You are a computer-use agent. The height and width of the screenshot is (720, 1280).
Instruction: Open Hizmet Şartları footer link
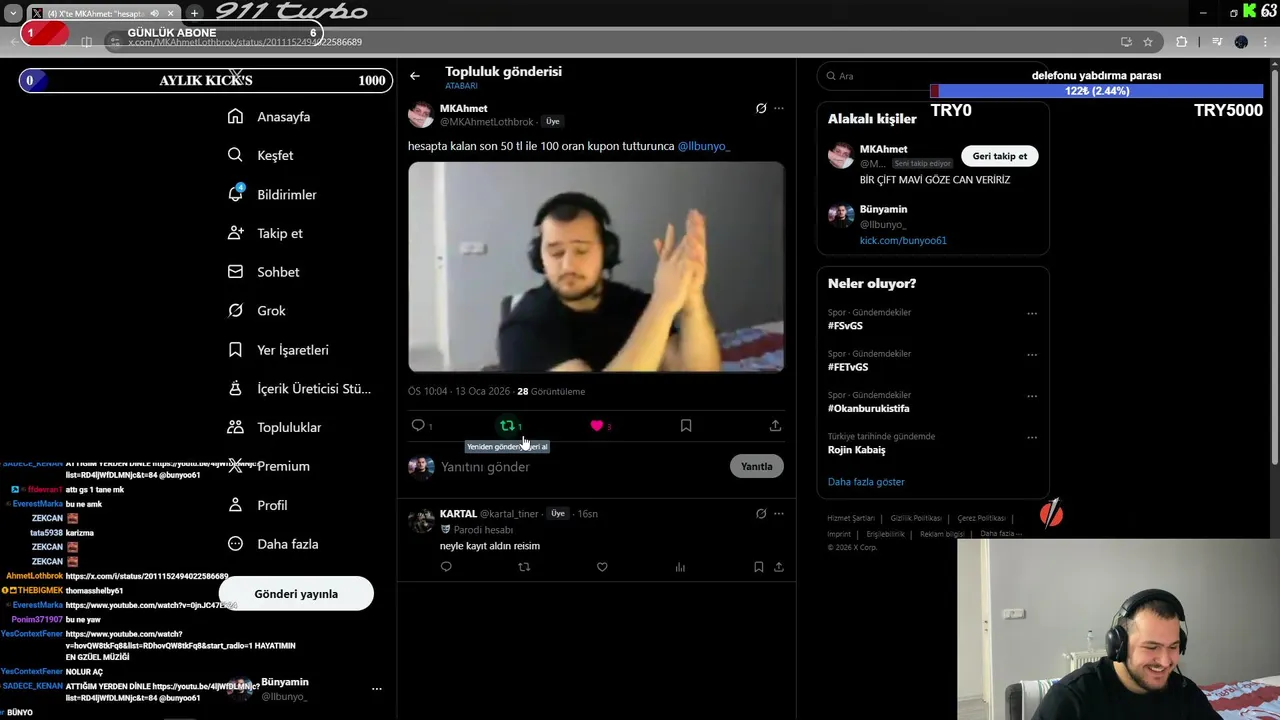point(851,518)
